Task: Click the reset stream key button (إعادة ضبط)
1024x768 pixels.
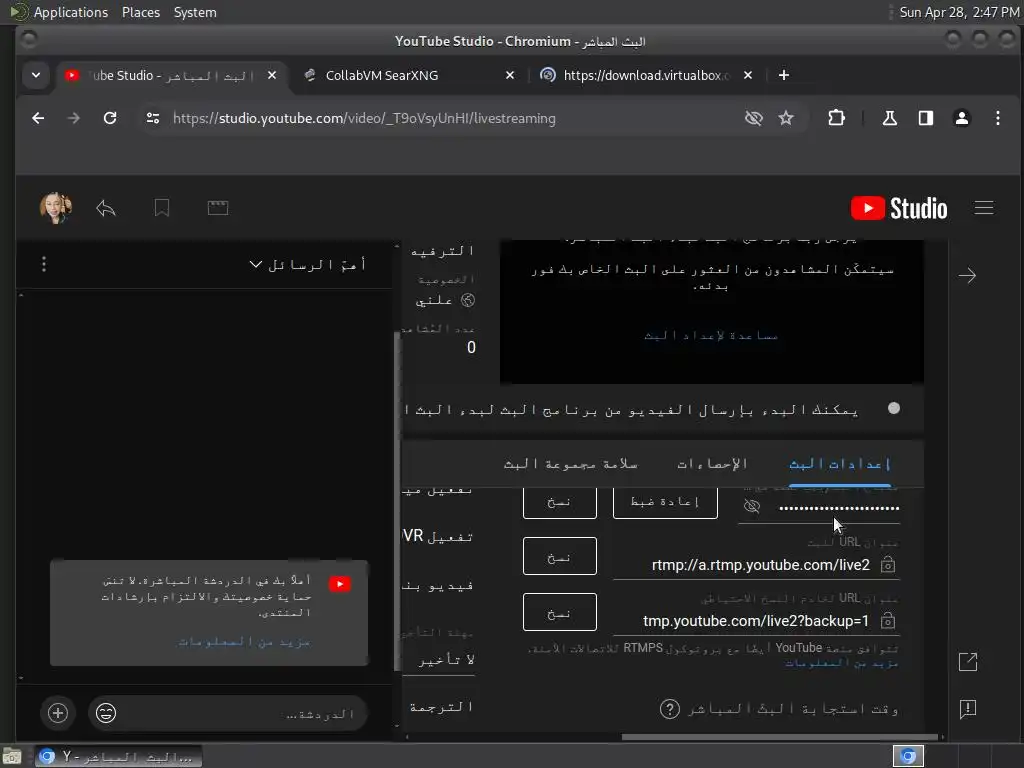Action: point(665,503)
